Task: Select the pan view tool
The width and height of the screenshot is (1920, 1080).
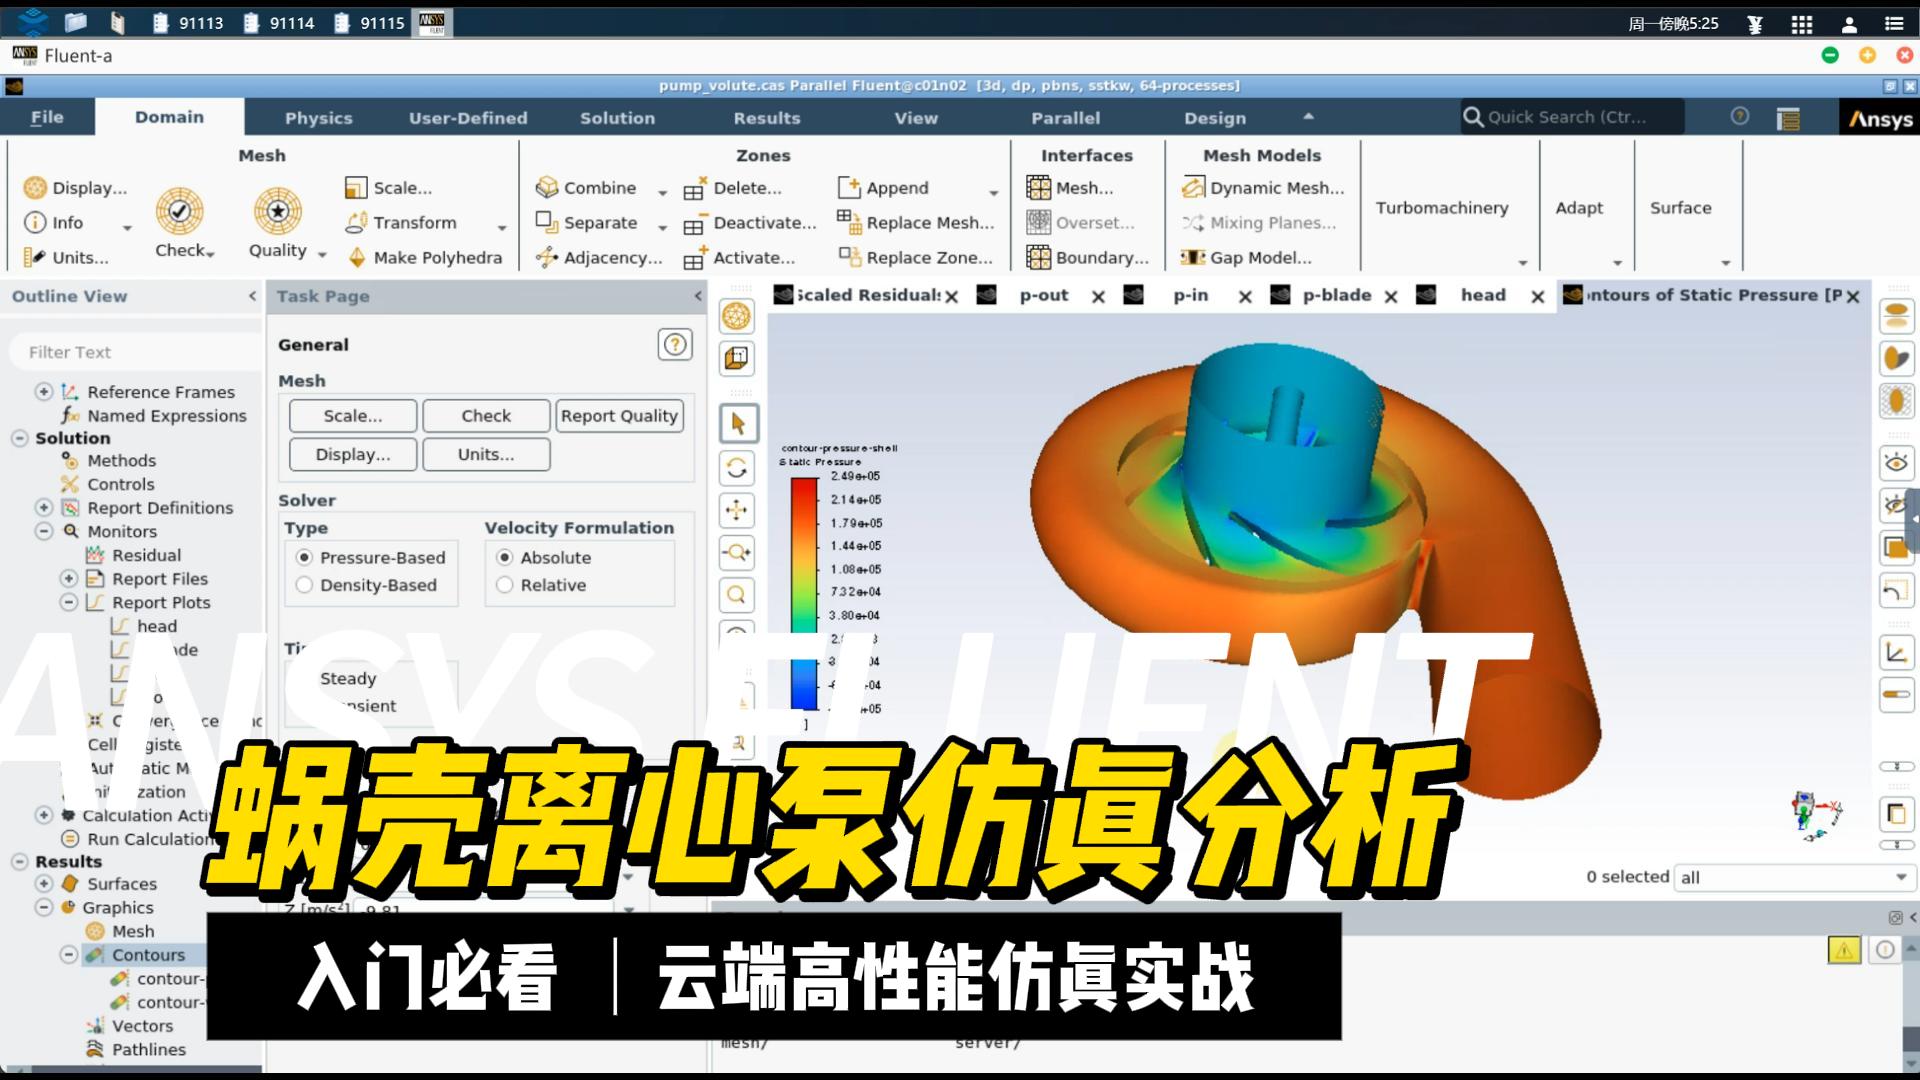Action: [x=737, y=510]
